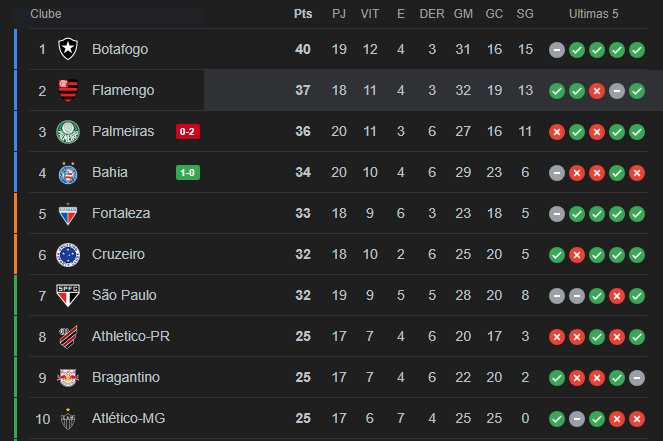
Task: Open the Botafogo team name link
Action: point(120,49)
